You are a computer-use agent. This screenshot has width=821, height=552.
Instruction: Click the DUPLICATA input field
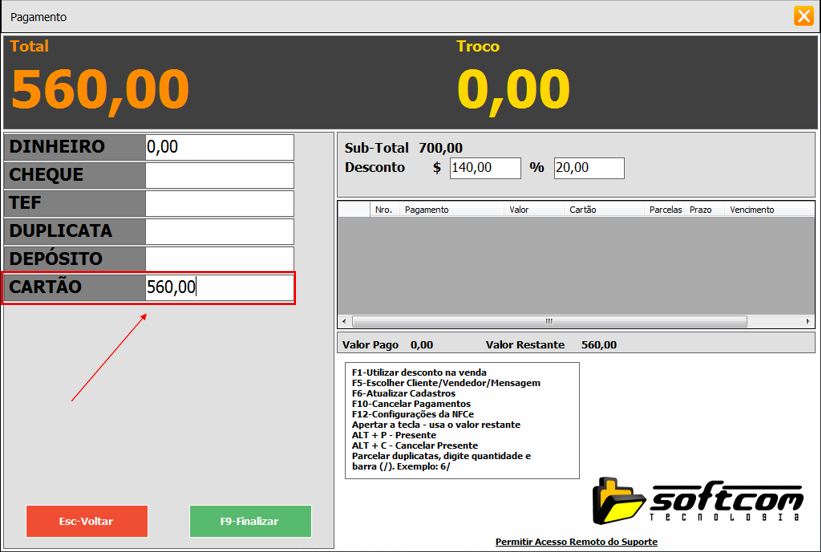(x=219, y=231)
